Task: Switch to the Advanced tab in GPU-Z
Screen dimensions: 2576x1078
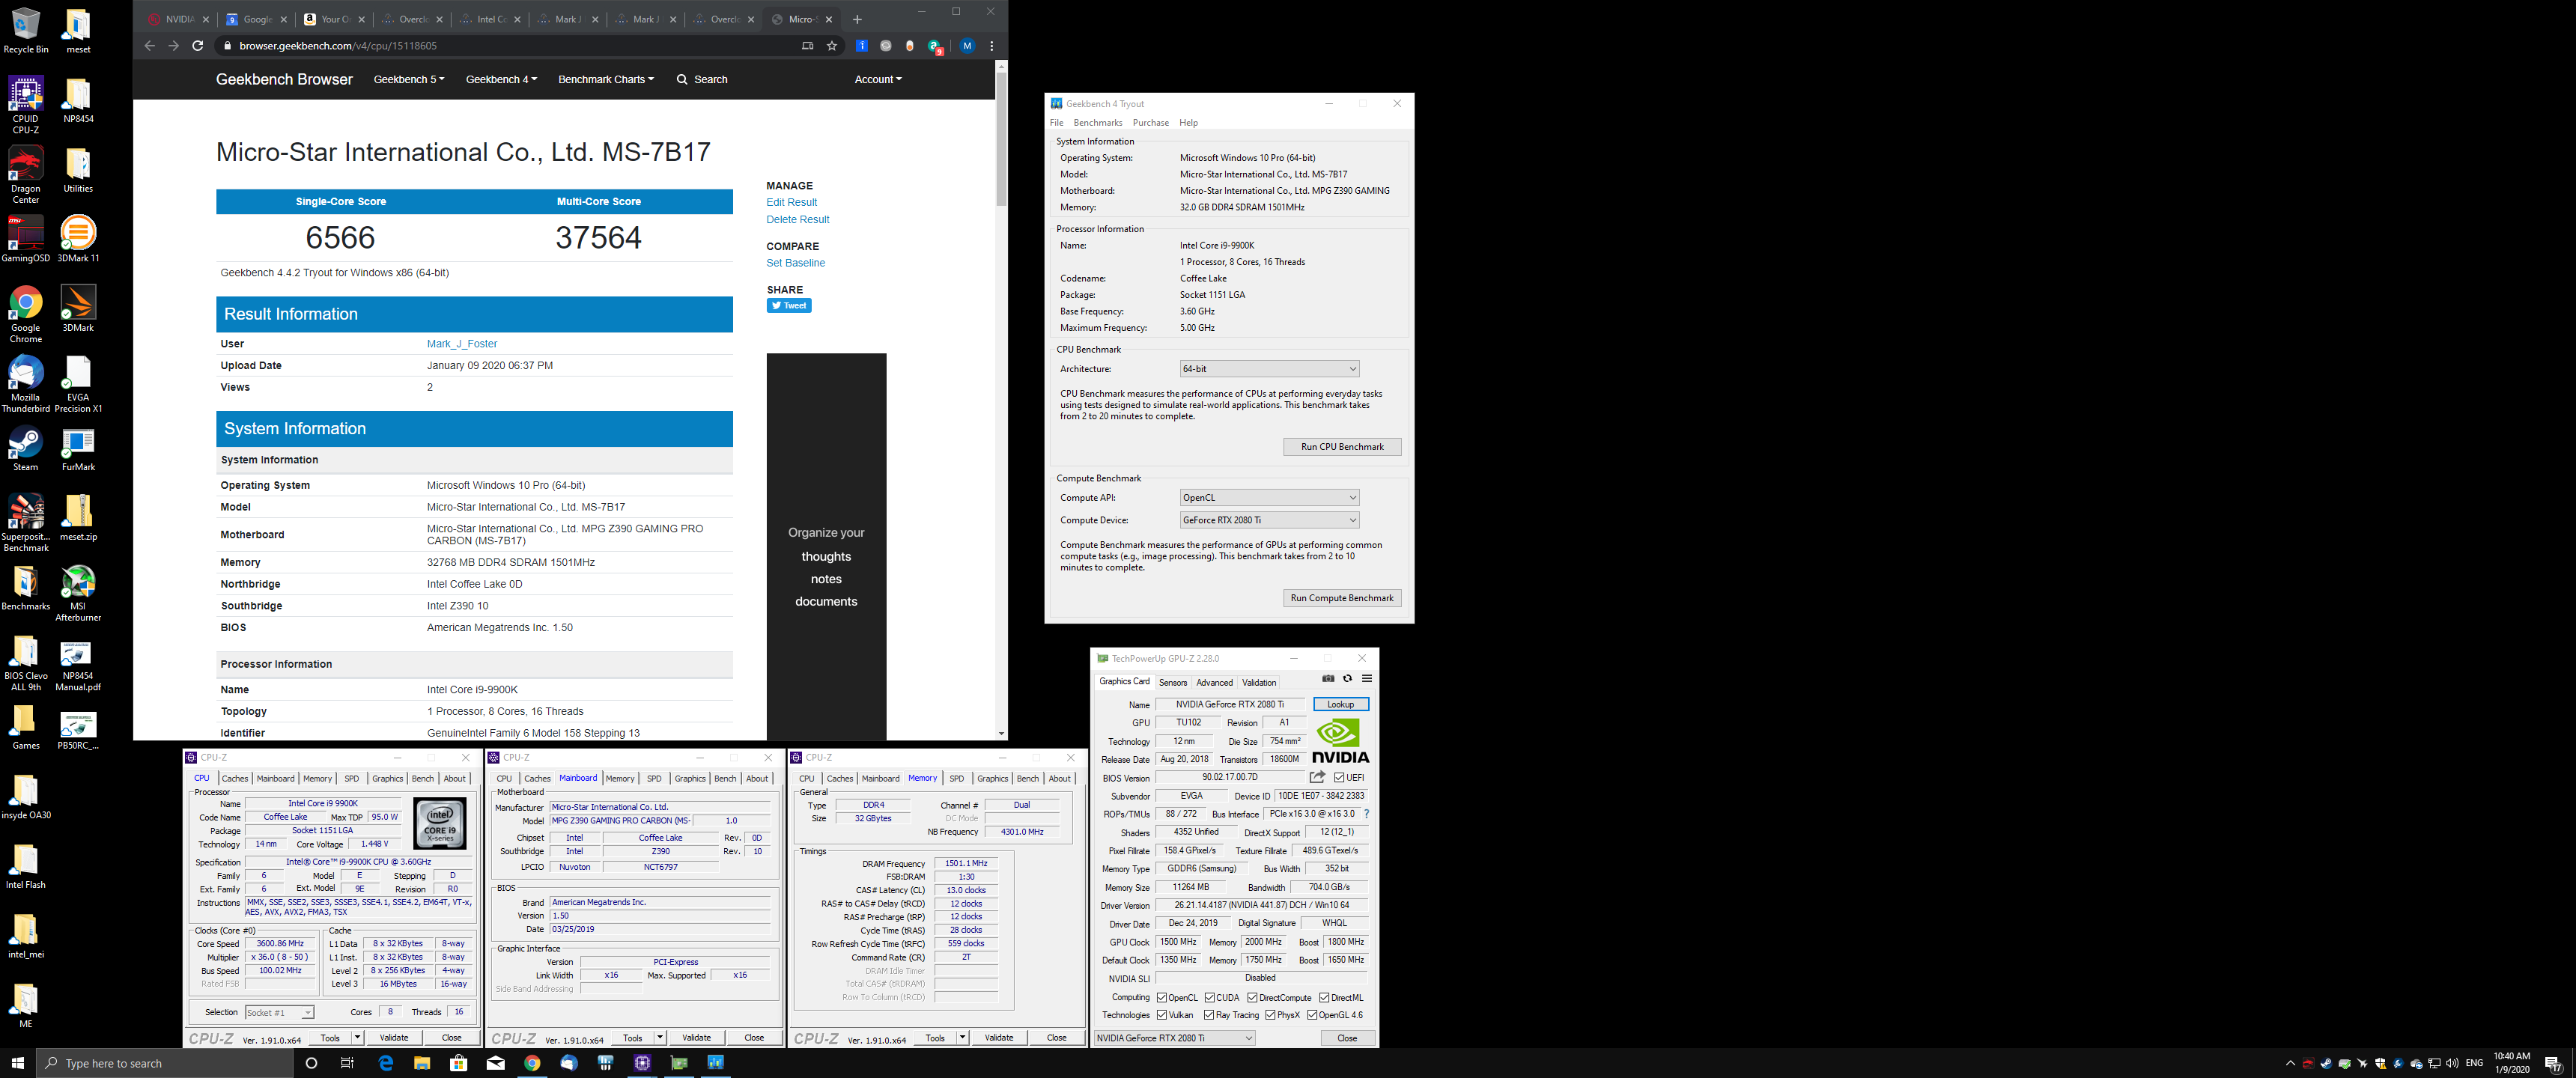Action: pos(1214,683)
